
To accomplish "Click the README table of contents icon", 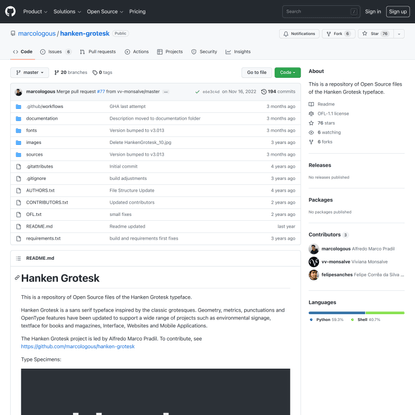I will 19,258.
